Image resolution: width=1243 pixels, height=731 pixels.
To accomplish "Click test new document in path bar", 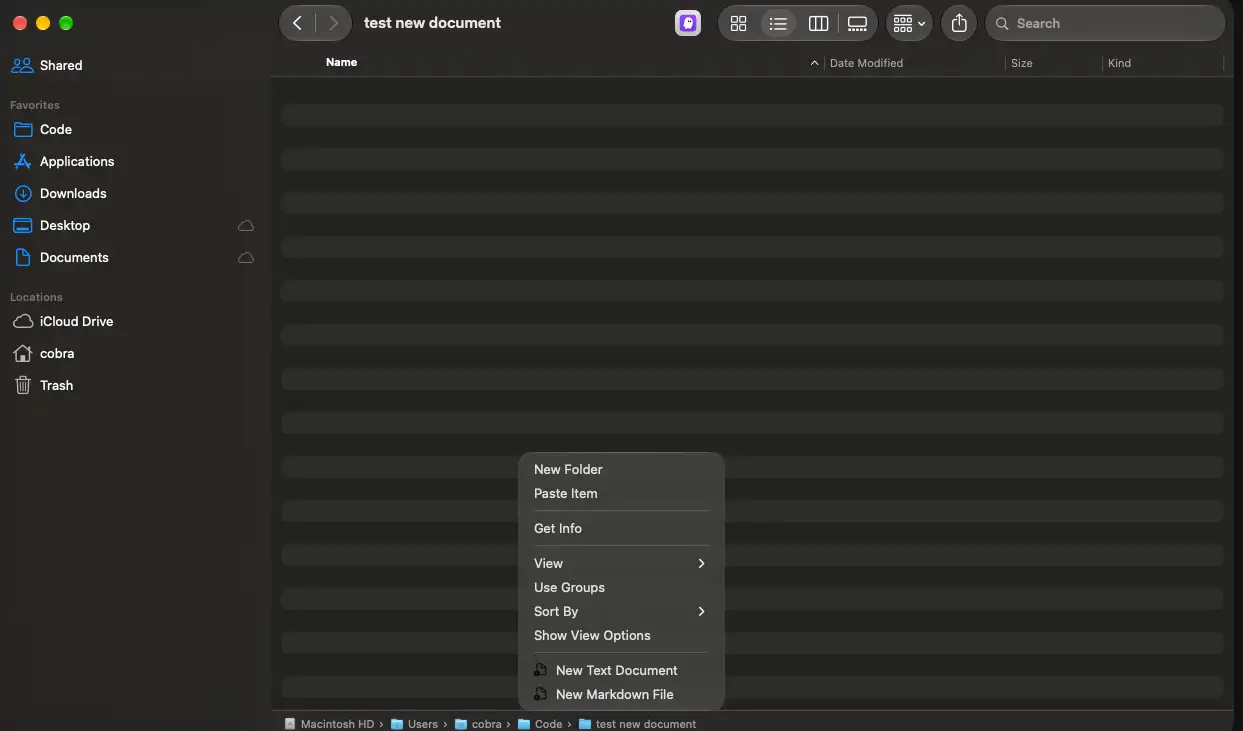I will click(x=637, y=724).
